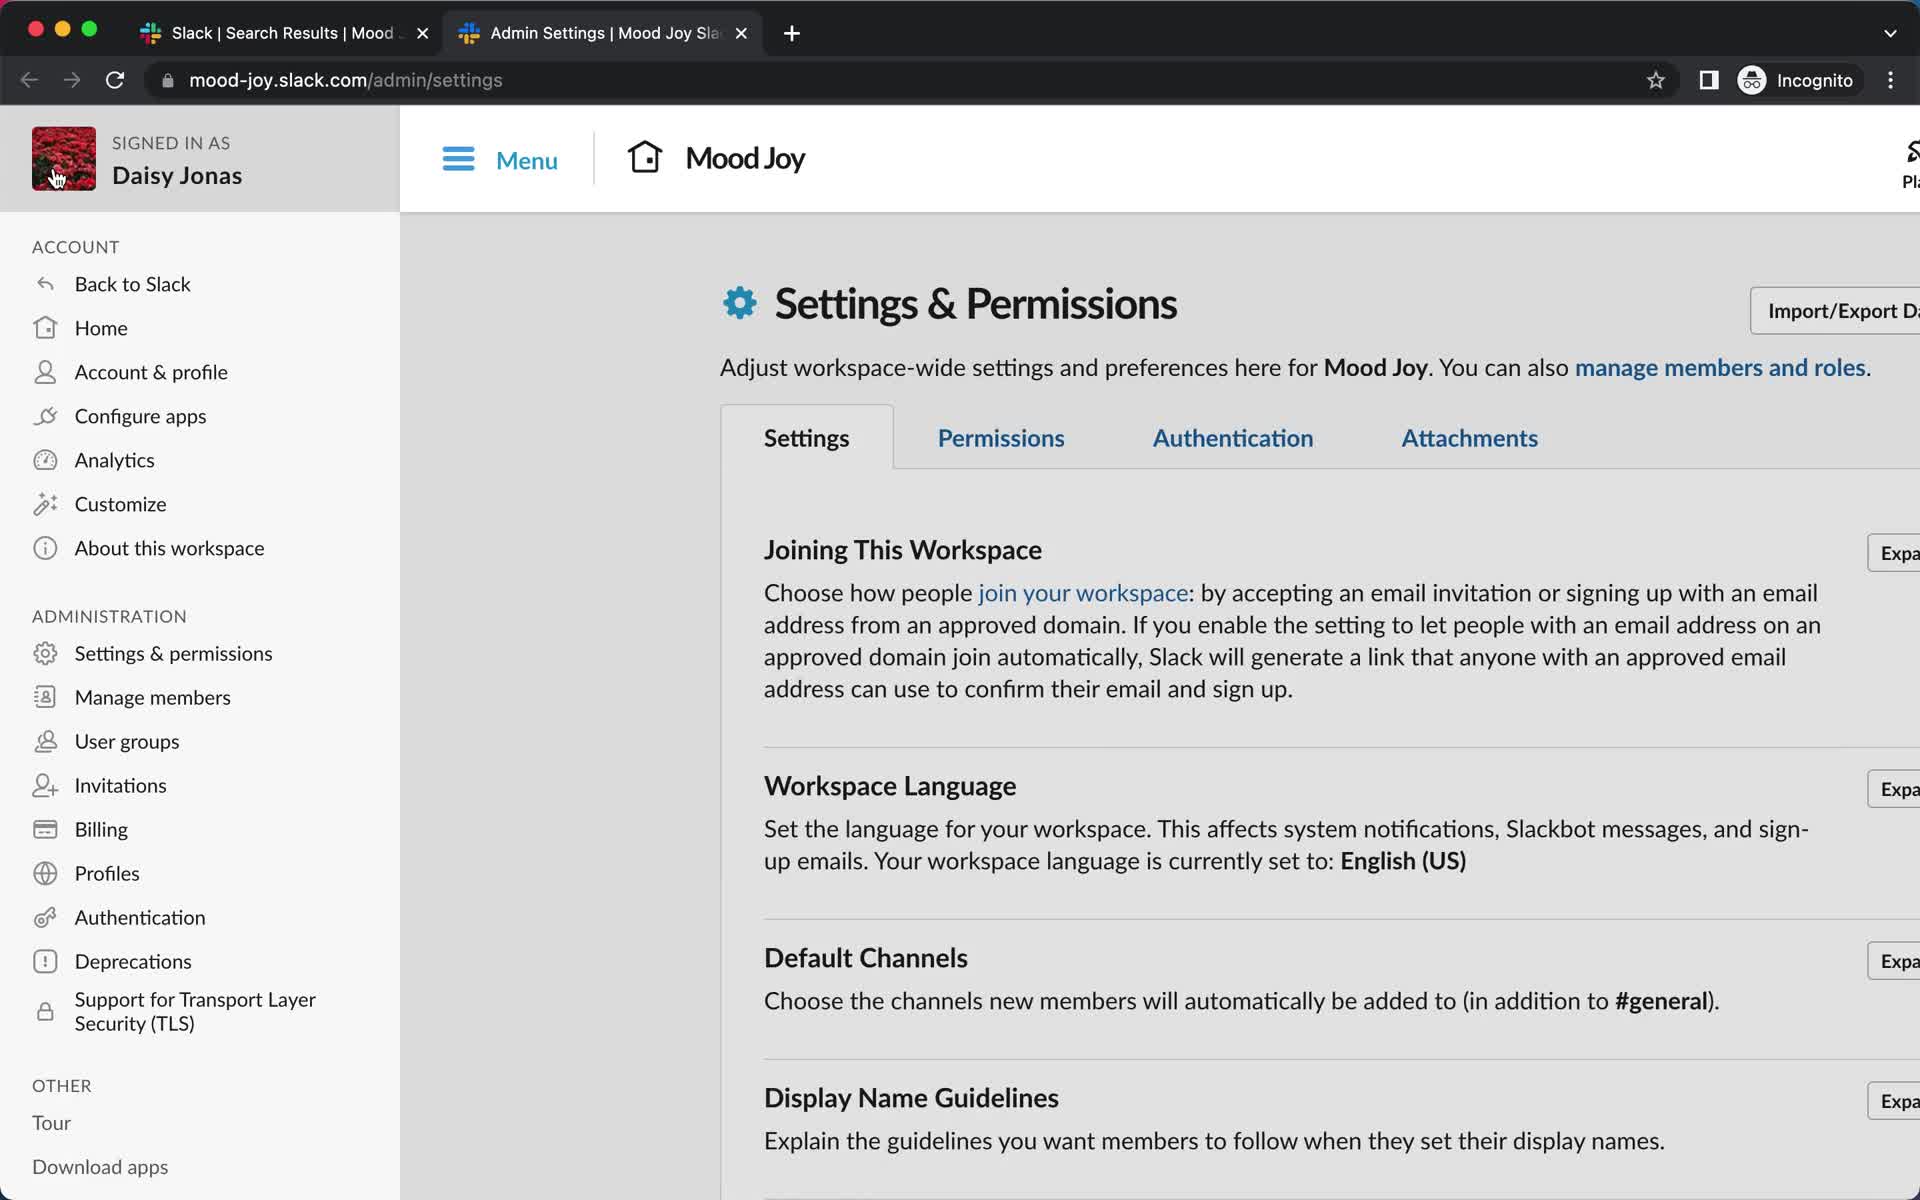Click the User groups icon
This screenshot has width=1920, height=1200.
click(46, 741)
